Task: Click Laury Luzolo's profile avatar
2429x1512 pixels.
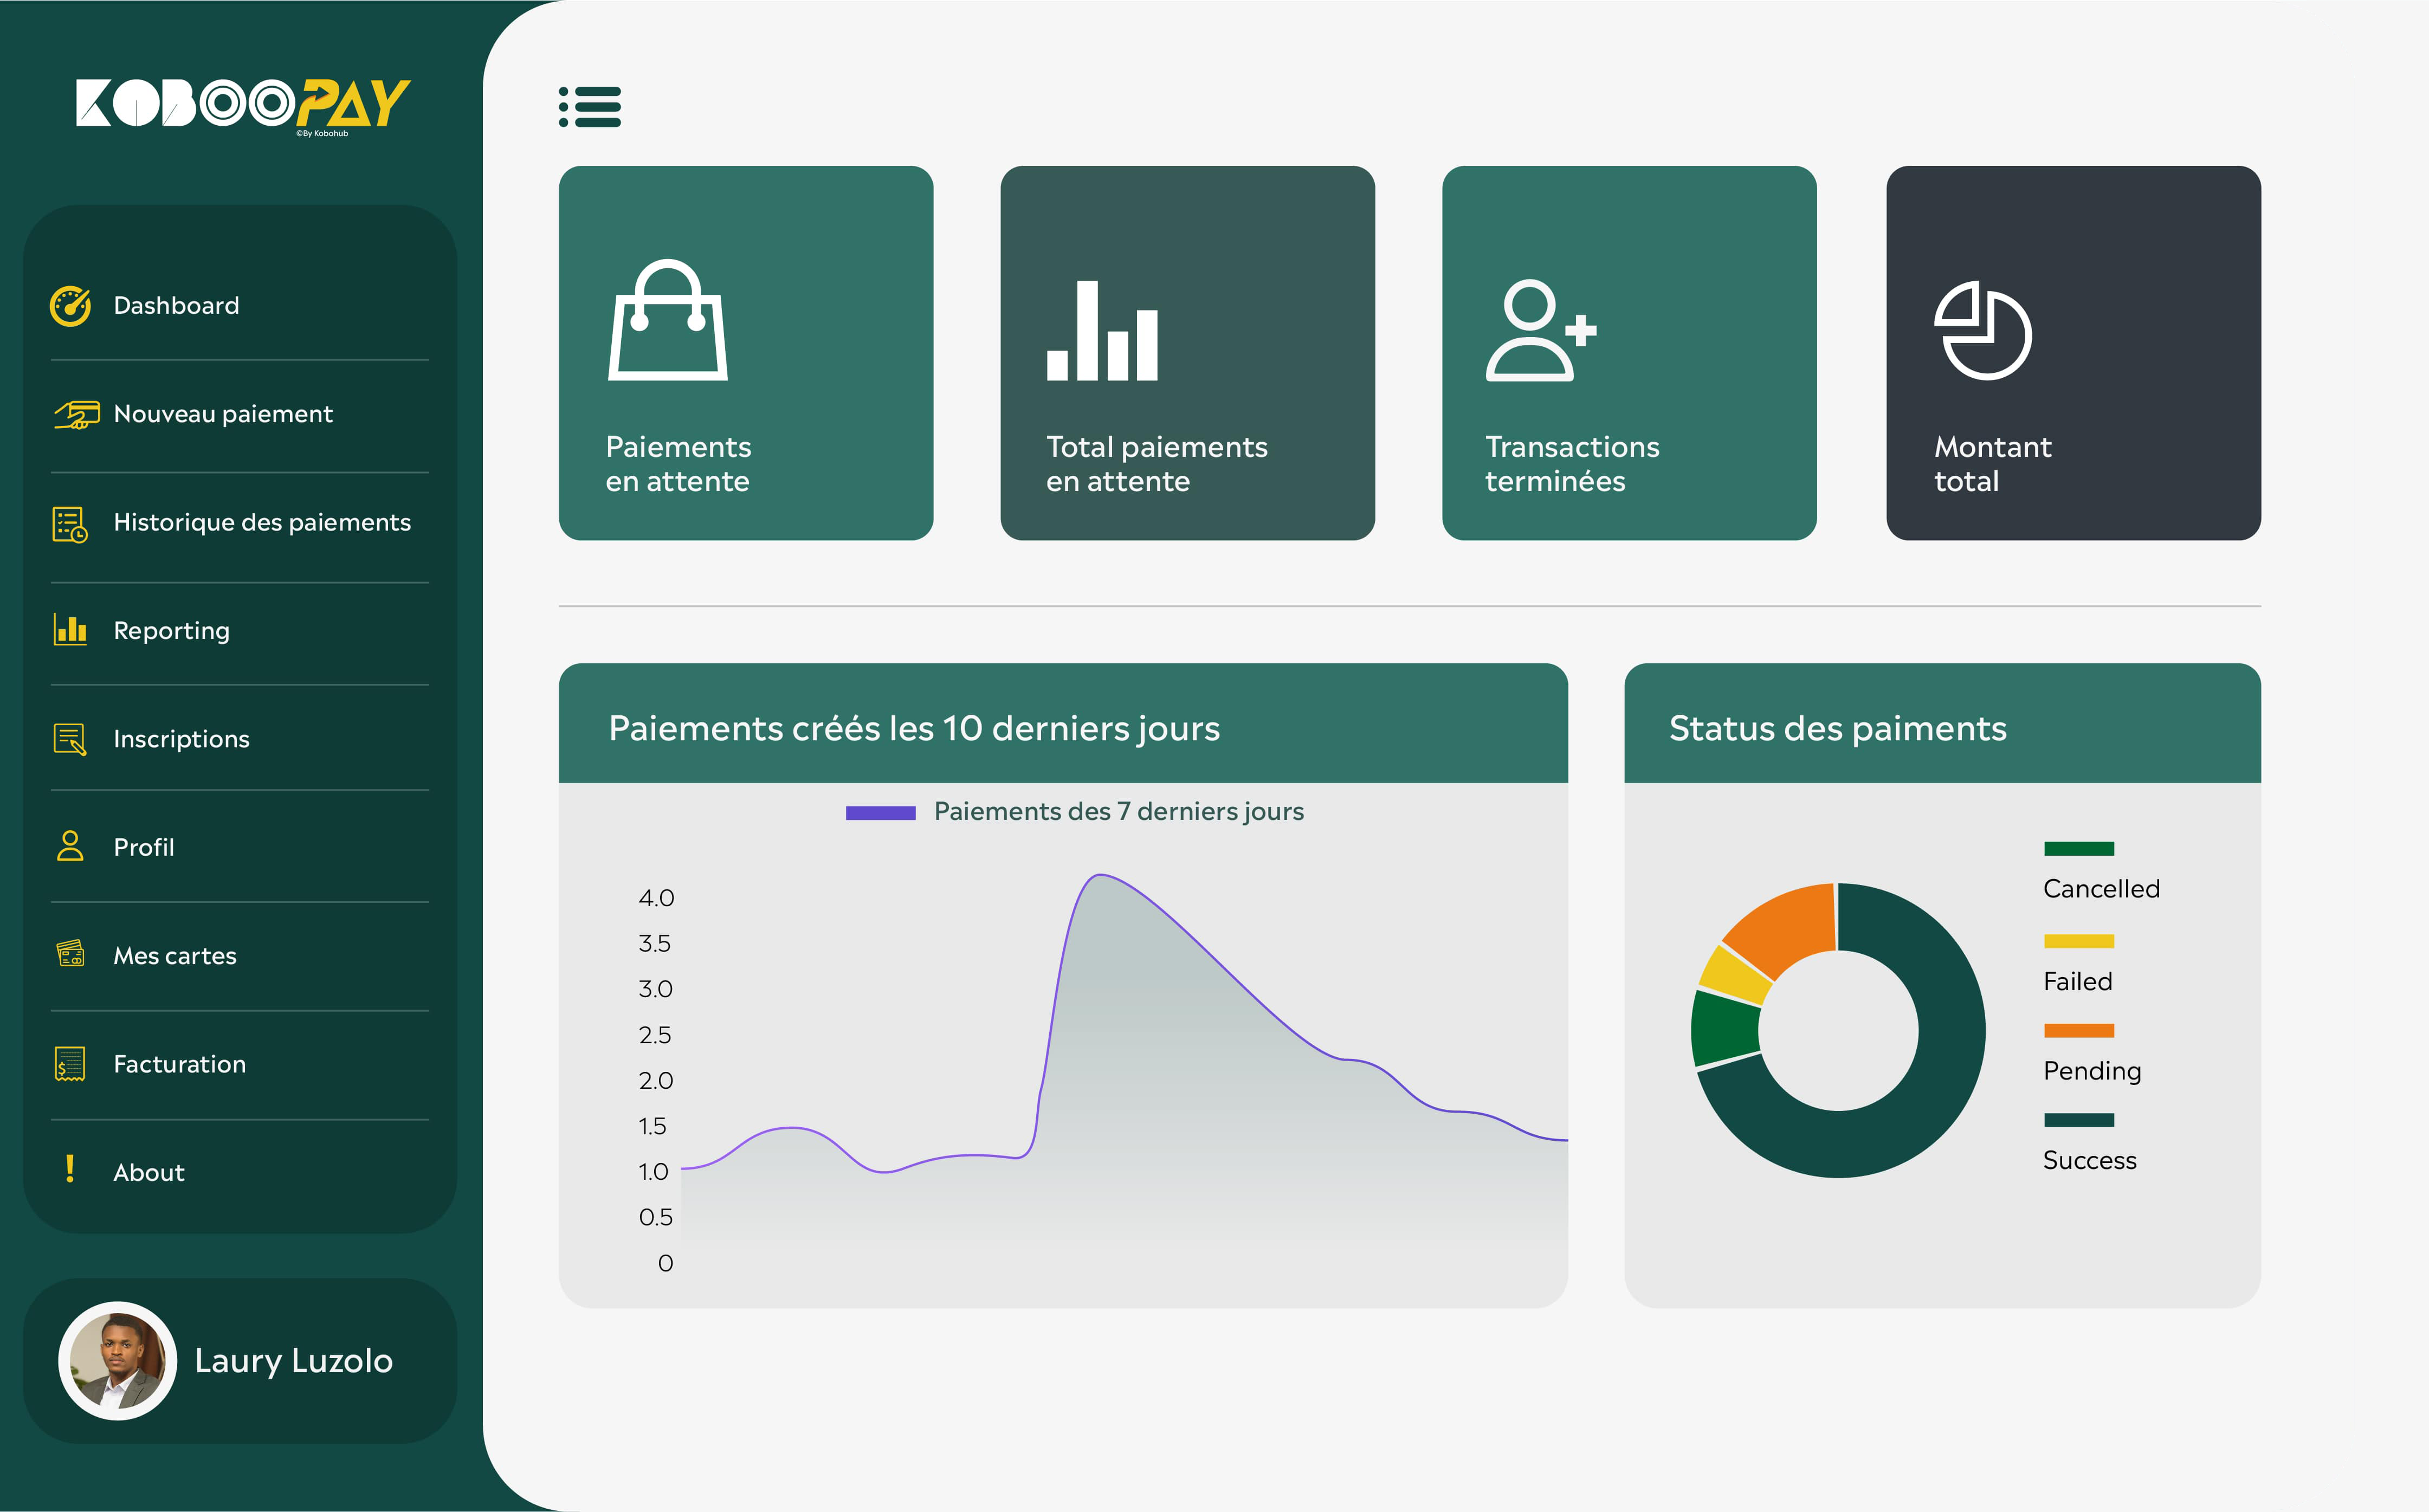Action: [x=118, y=1360]
